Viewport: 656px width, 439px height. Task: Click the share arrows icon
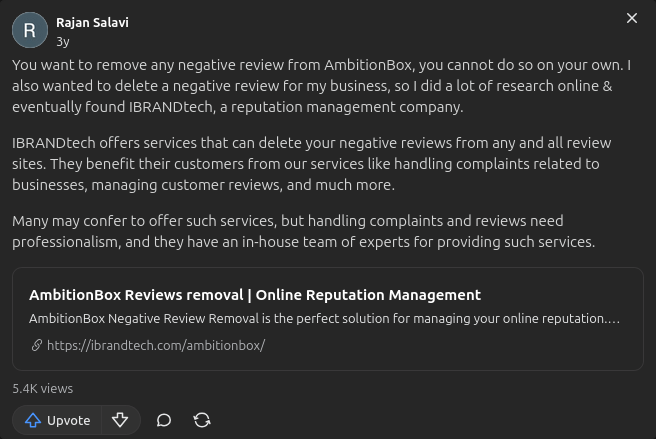202,420
